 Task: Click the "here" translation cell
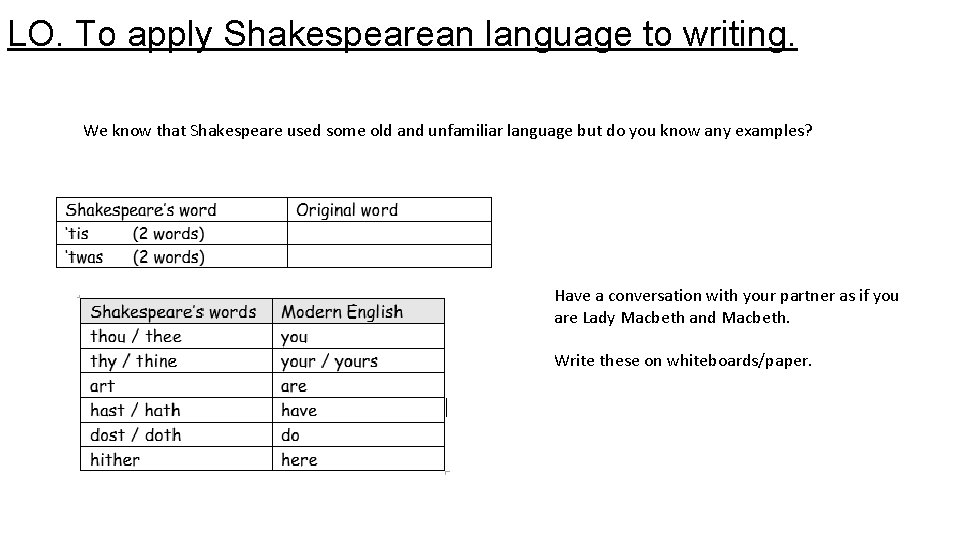358,459
